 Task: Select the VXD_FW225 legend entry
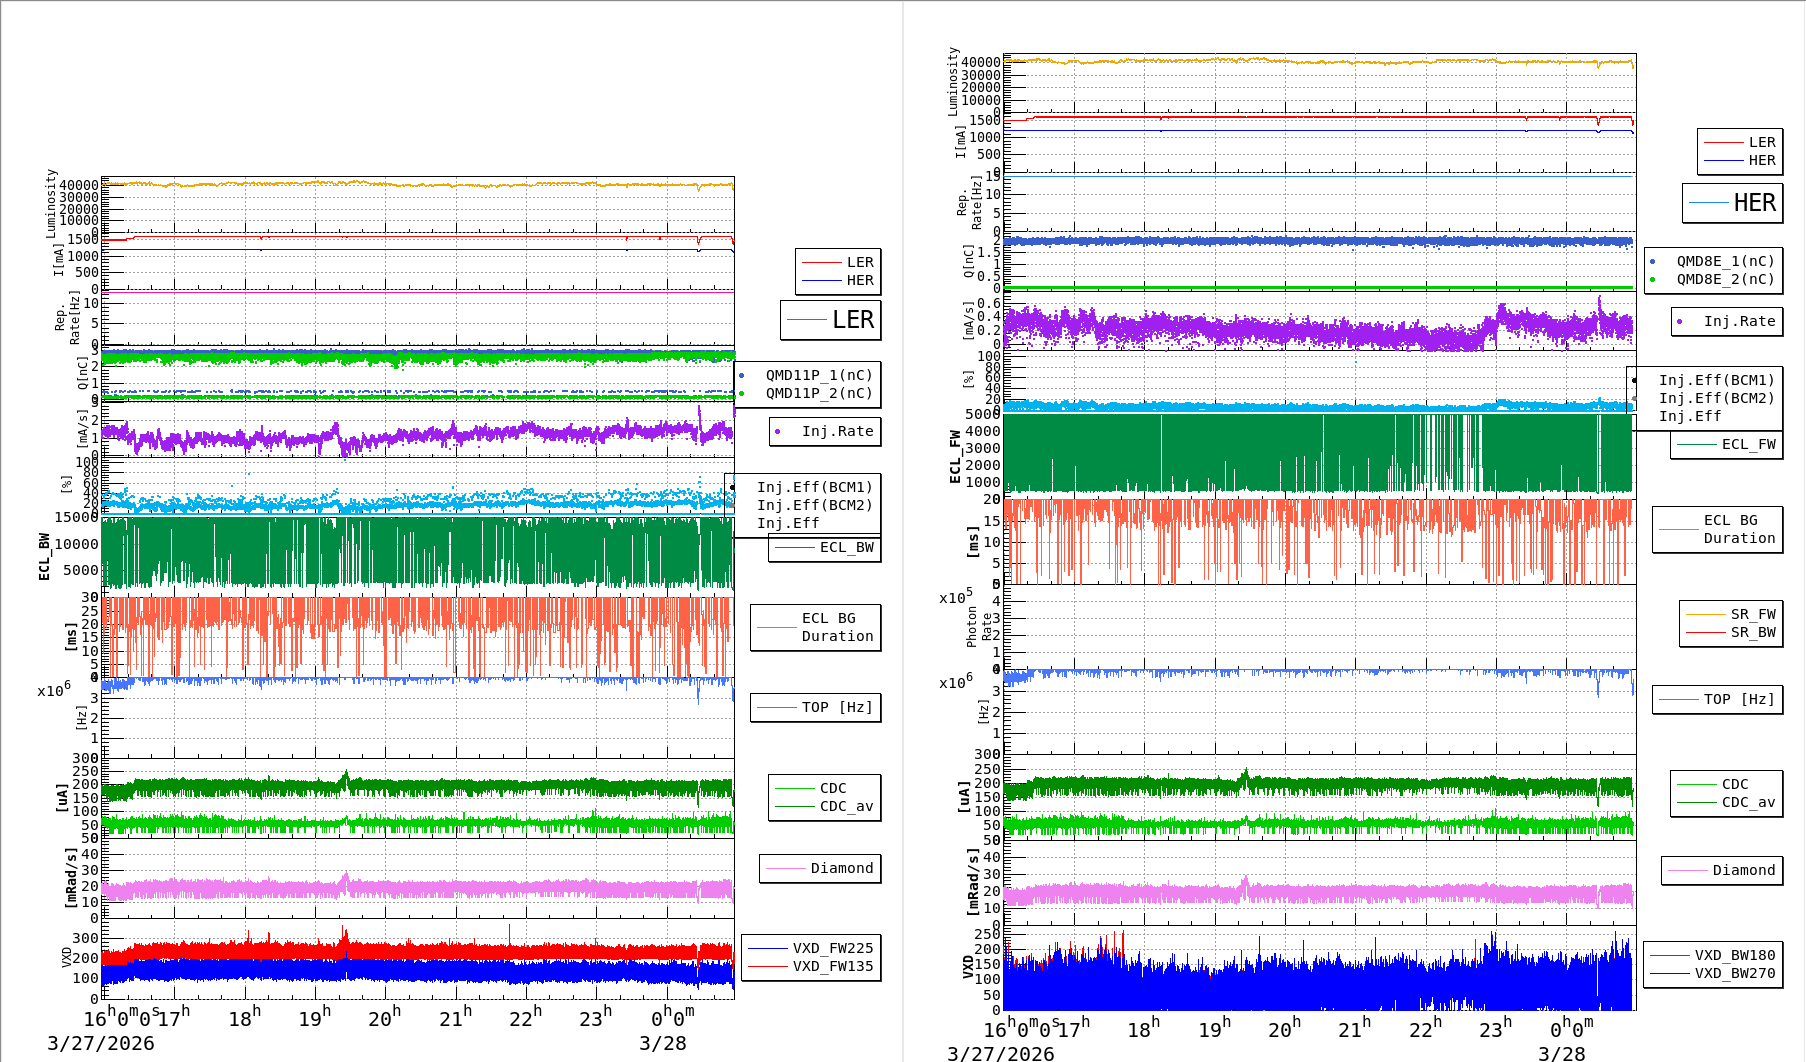click(x=832, y=948)
